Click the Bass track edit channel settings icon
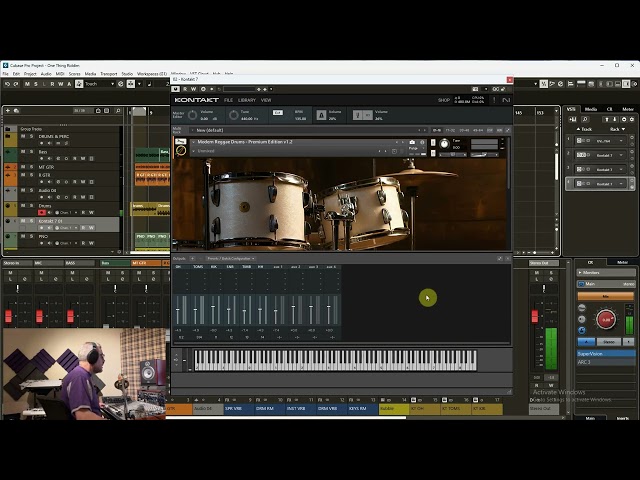The height and width of the screenshot is (480, 640). pyautogui.click(x=58, y=159)
